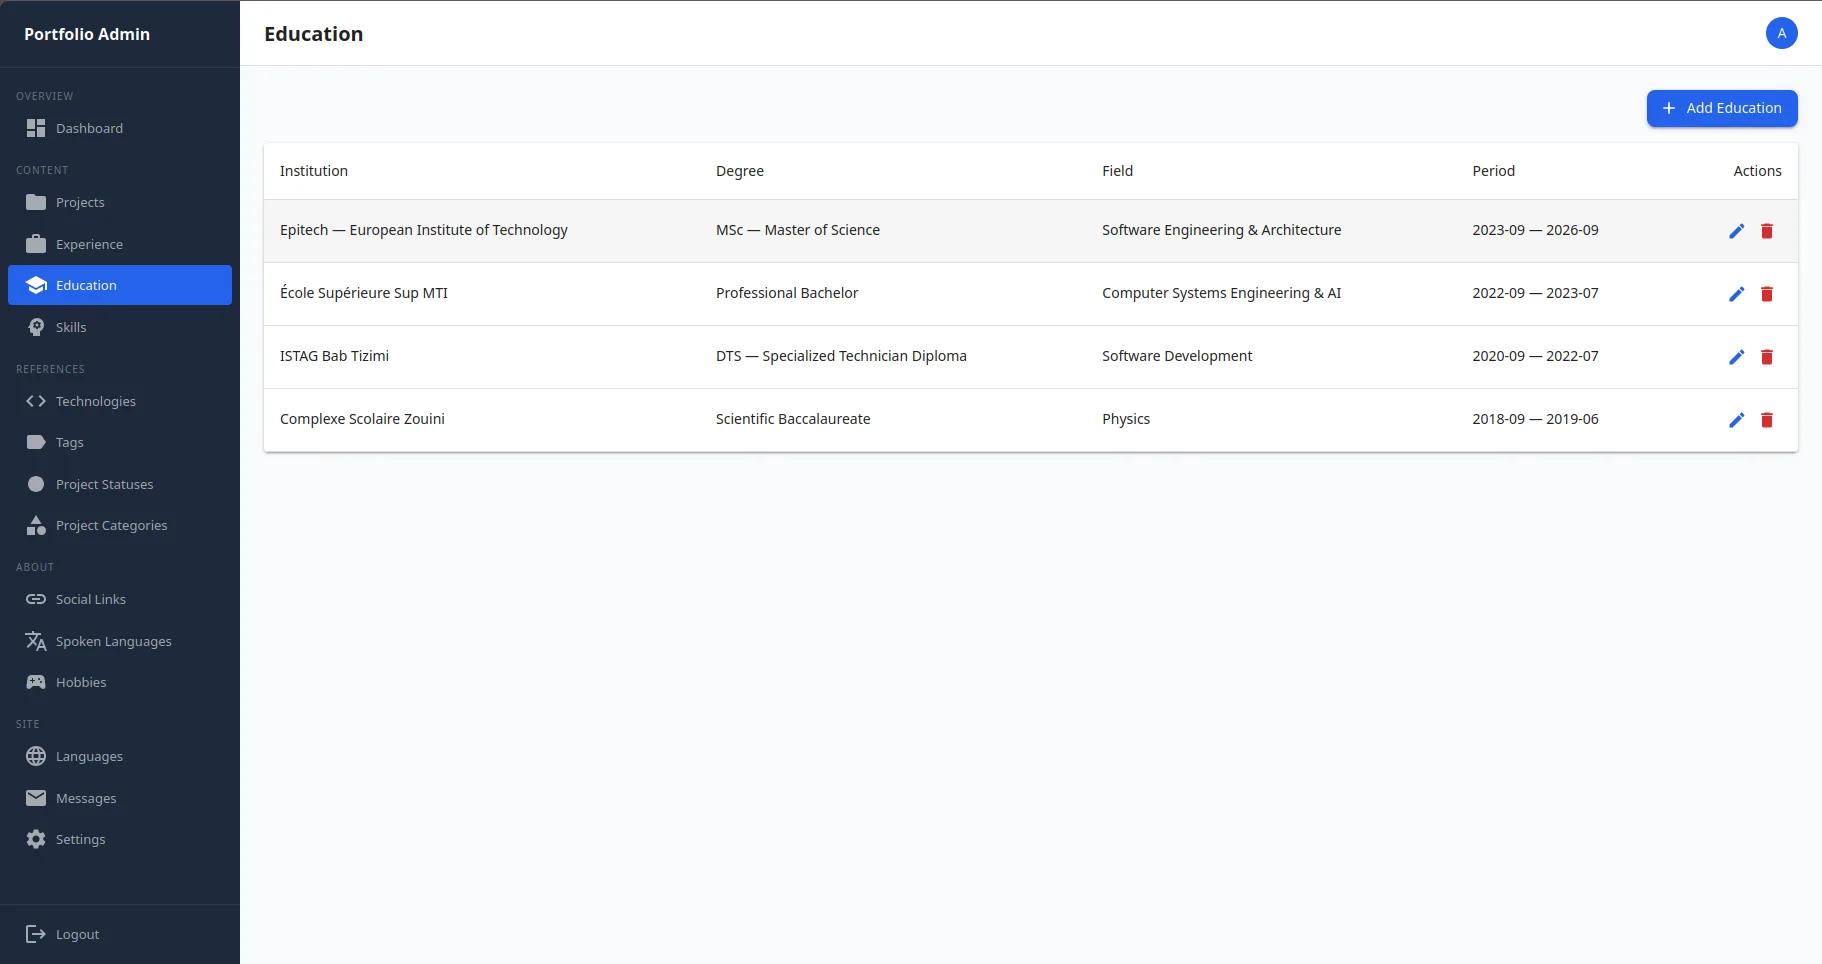Delete the Complexe Scolaire Zouini entry

[1767, 420]
